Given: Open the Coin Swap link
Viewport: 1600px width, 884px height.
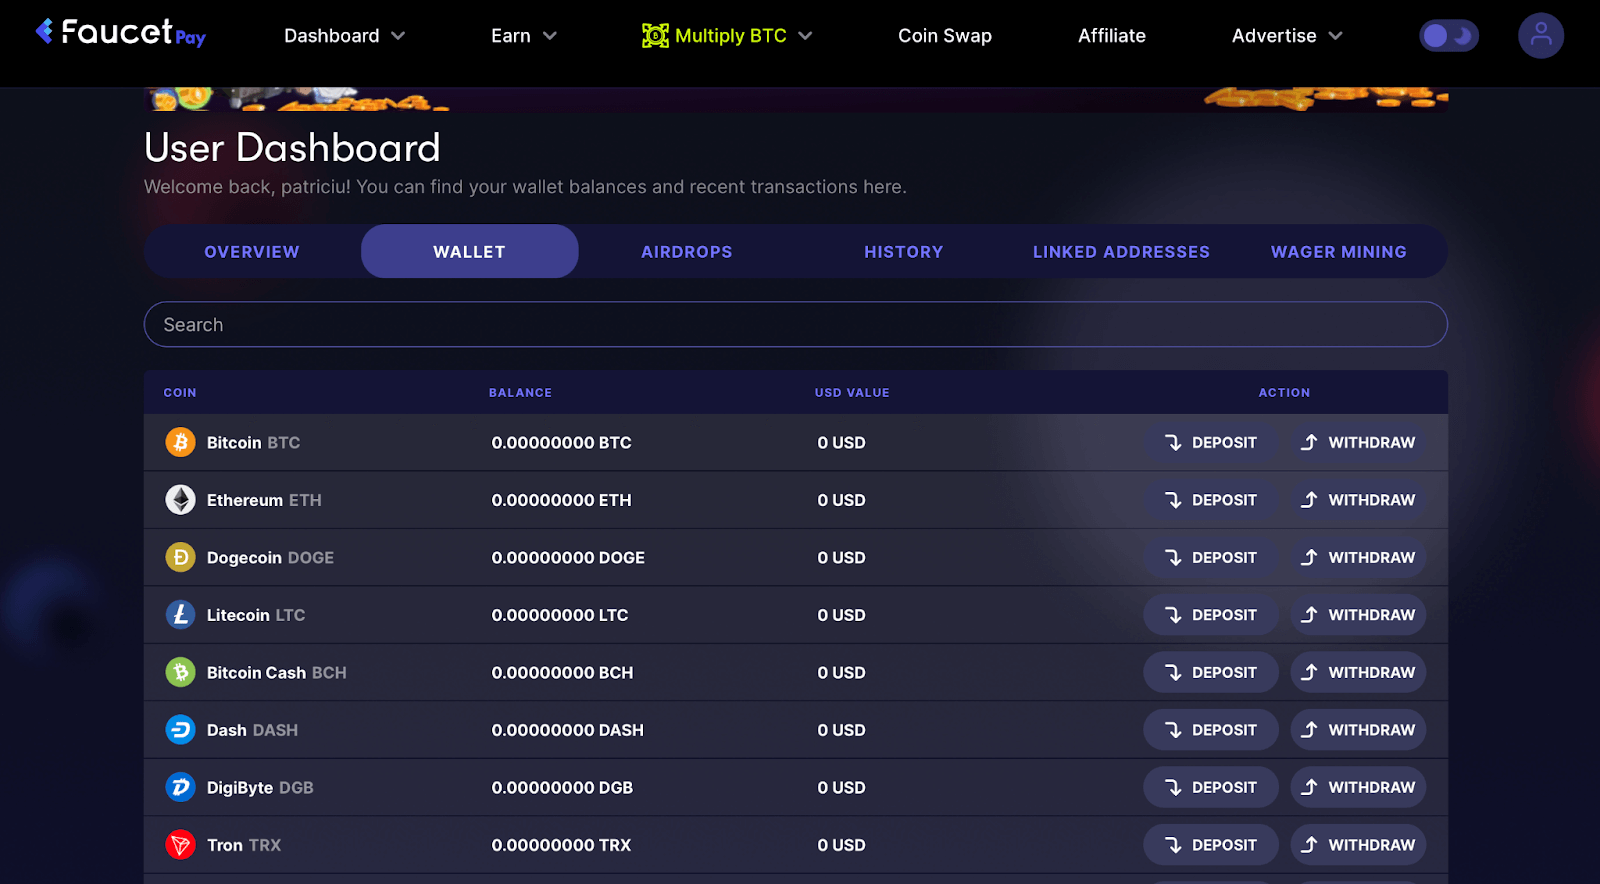Looking at the screenshot, I should [944, 36].
